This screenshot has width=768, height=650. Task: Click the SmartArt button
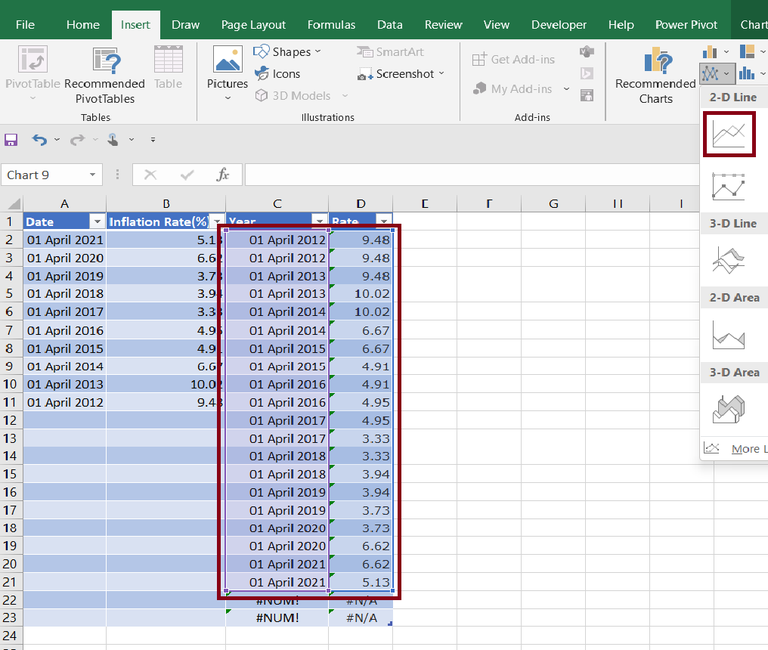click(x=390, y=51)
